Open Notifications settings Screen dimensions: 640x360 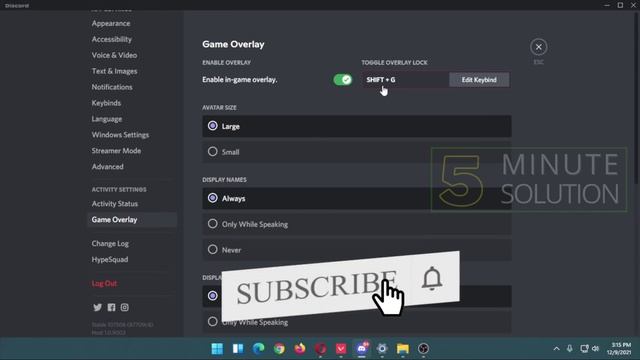(x=112, y=87)
